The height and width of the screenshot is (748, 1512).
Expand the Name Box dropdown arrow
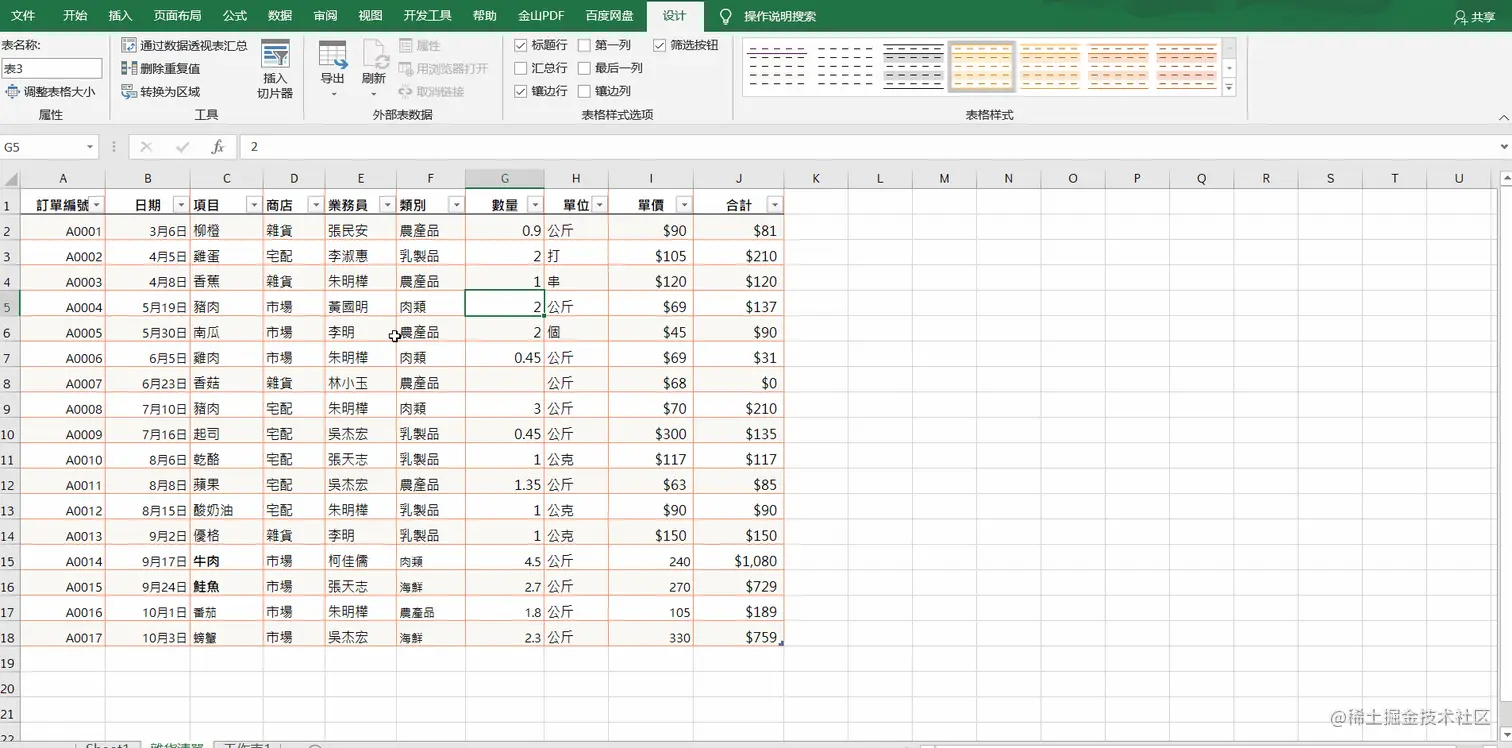[90, 147]
